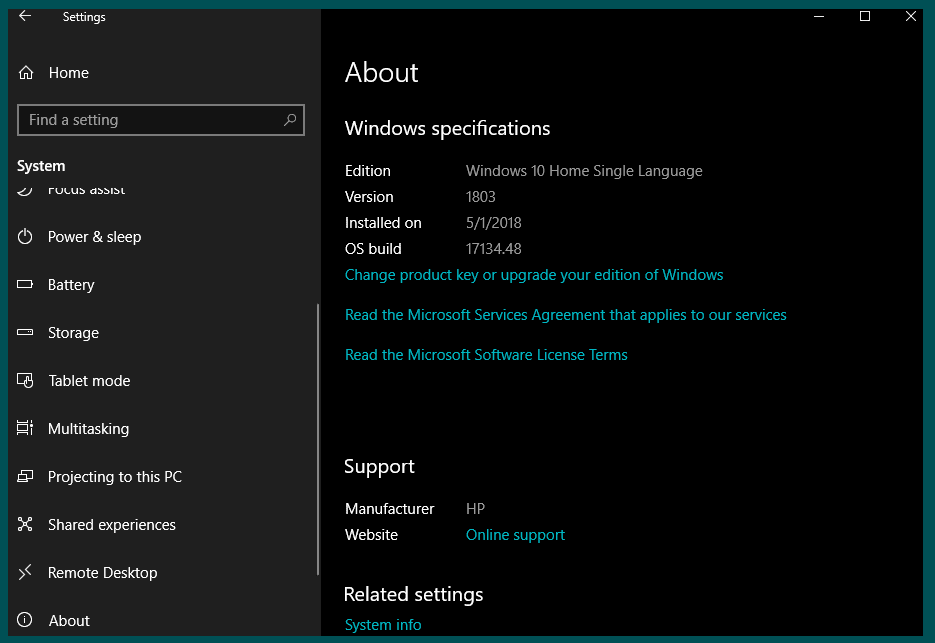Click the System section label
The height and width of the screenshot is (643, 935).
(x=41, y=166)
